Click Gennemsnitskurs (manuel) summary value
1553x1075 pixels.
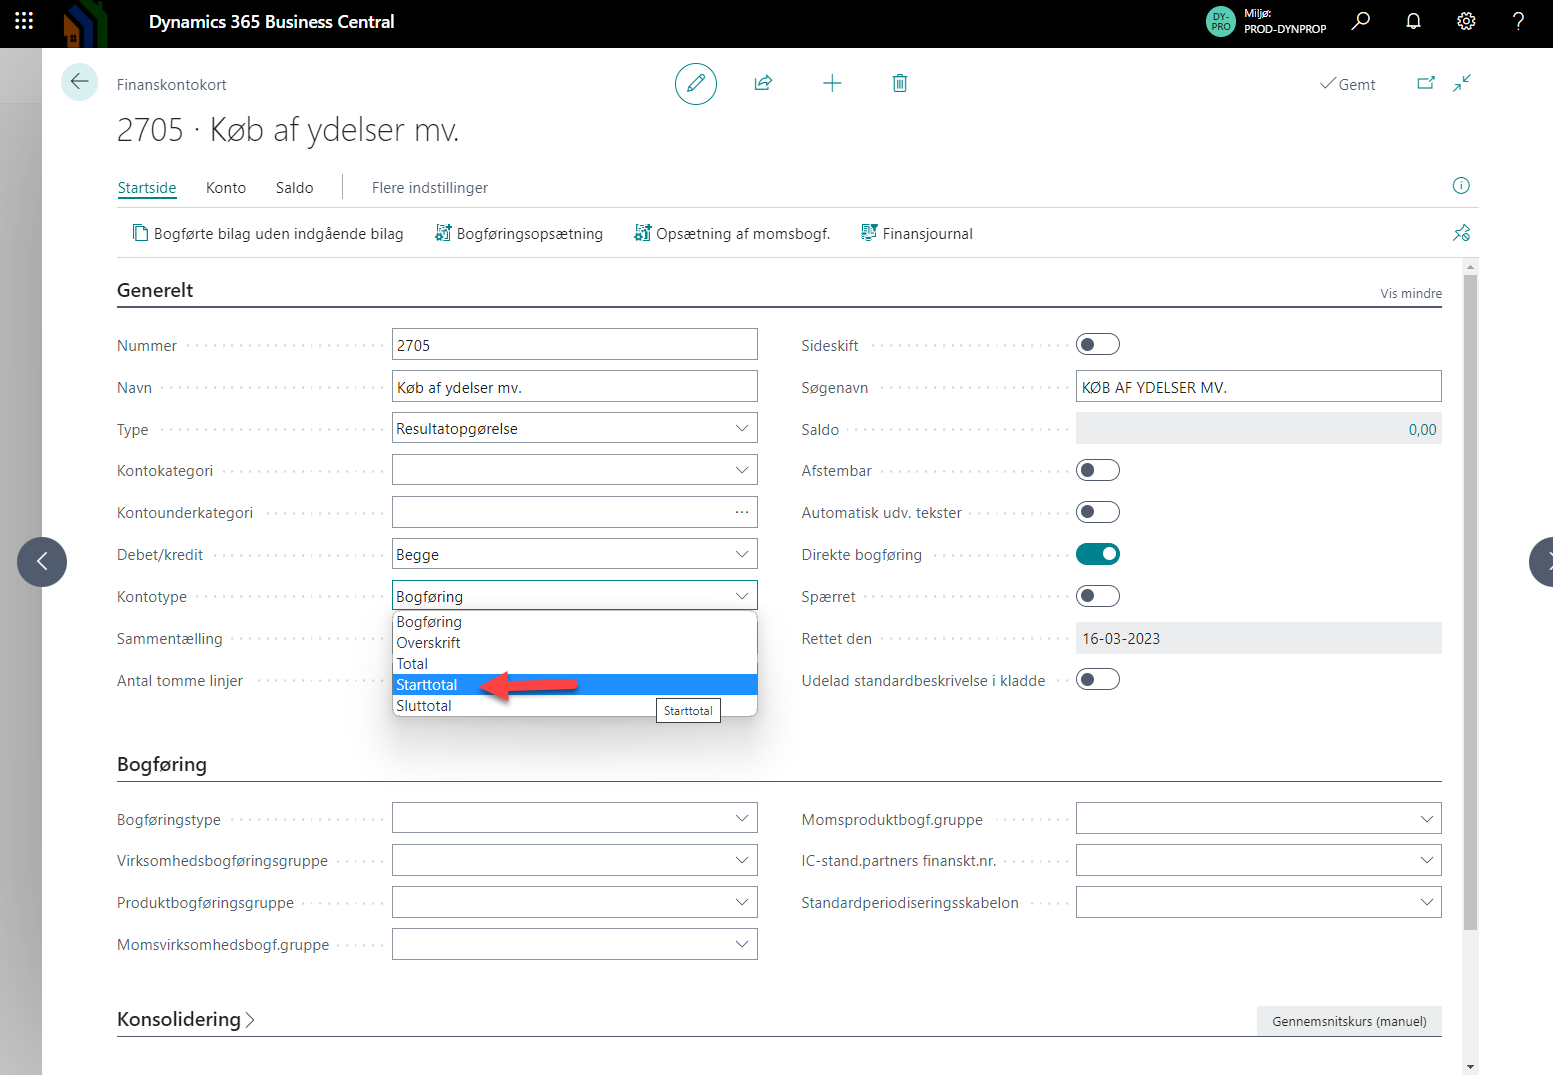click(x=1349, y=1021)
